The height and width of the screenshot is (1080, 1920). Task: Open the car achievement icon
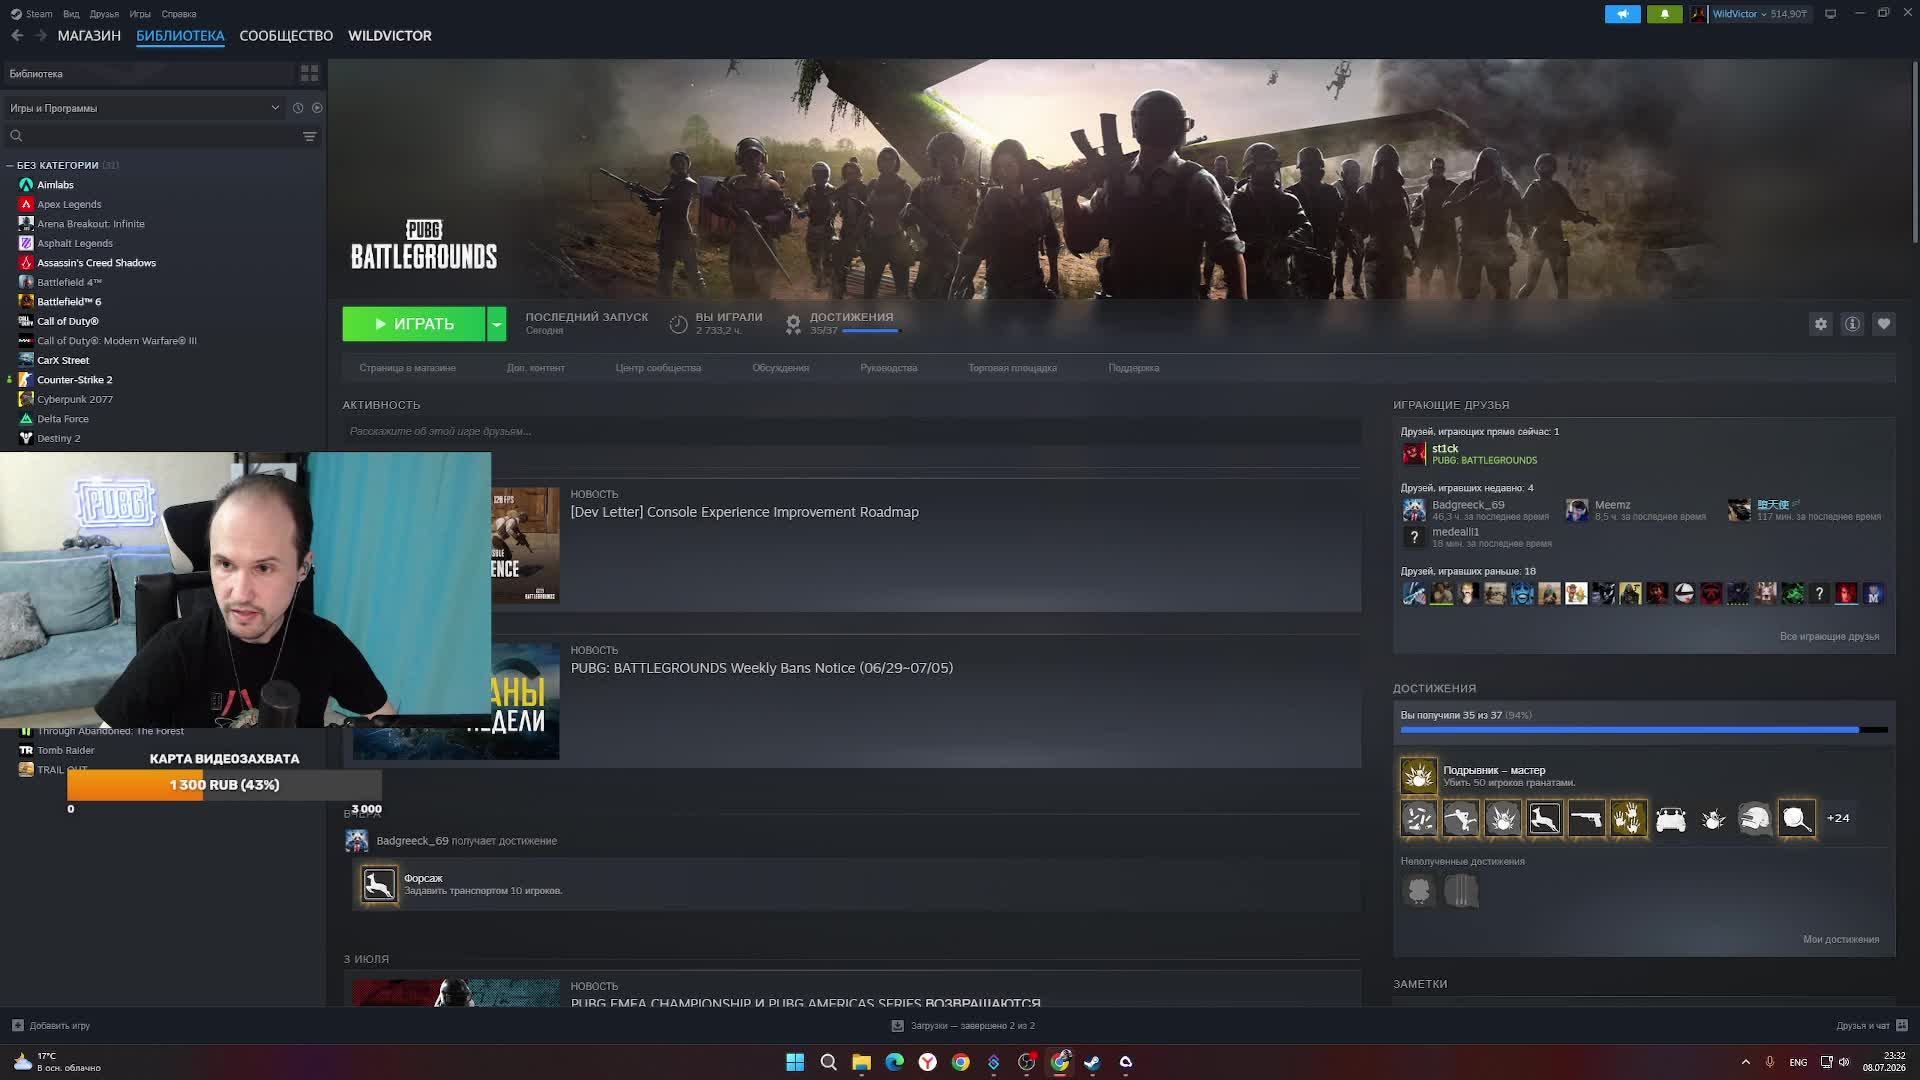pos(1670,819)
